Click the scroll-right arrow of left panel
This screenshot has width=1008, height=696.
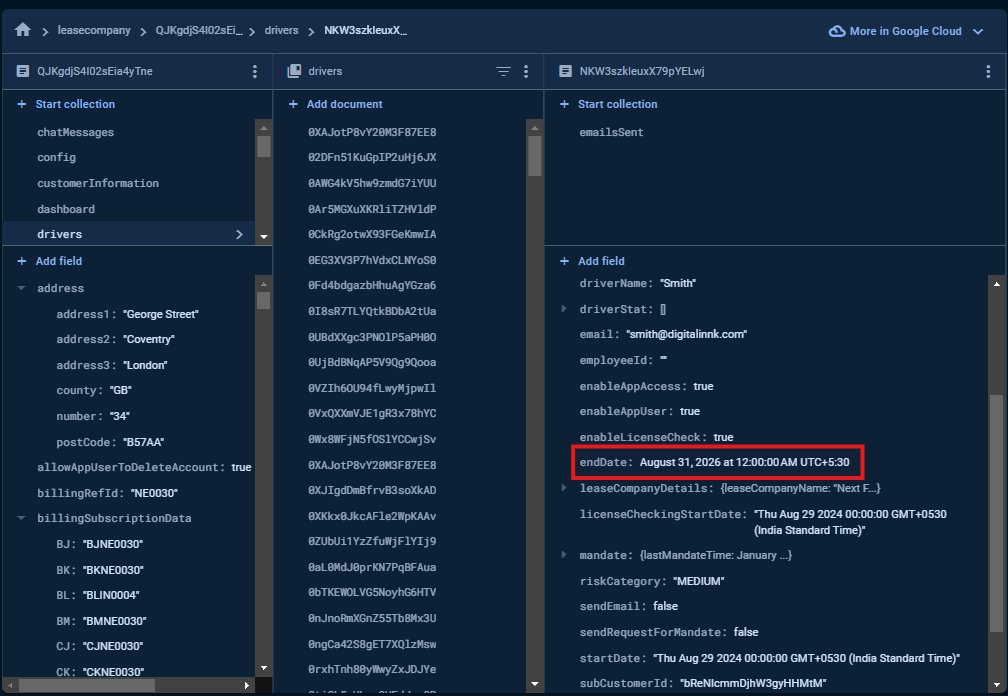click(x=247, y=685)
